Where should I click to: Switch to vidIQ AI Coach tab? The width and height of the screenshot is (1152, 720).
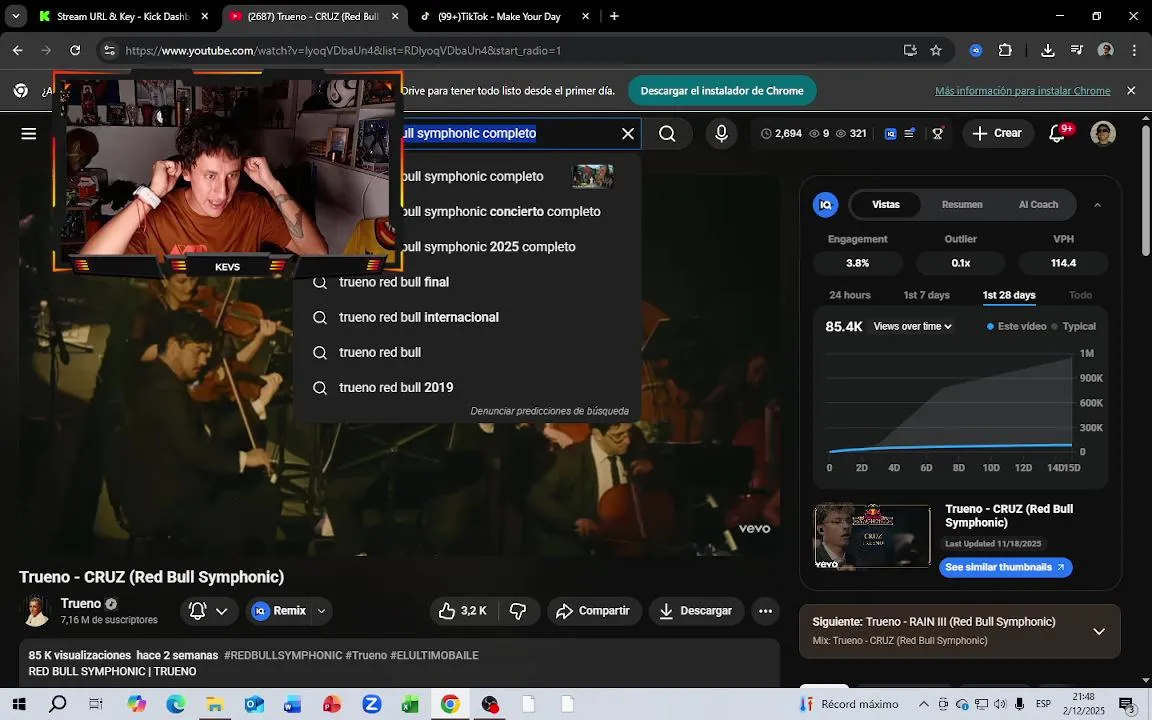pyautogui.click(x=1038, y=204)
